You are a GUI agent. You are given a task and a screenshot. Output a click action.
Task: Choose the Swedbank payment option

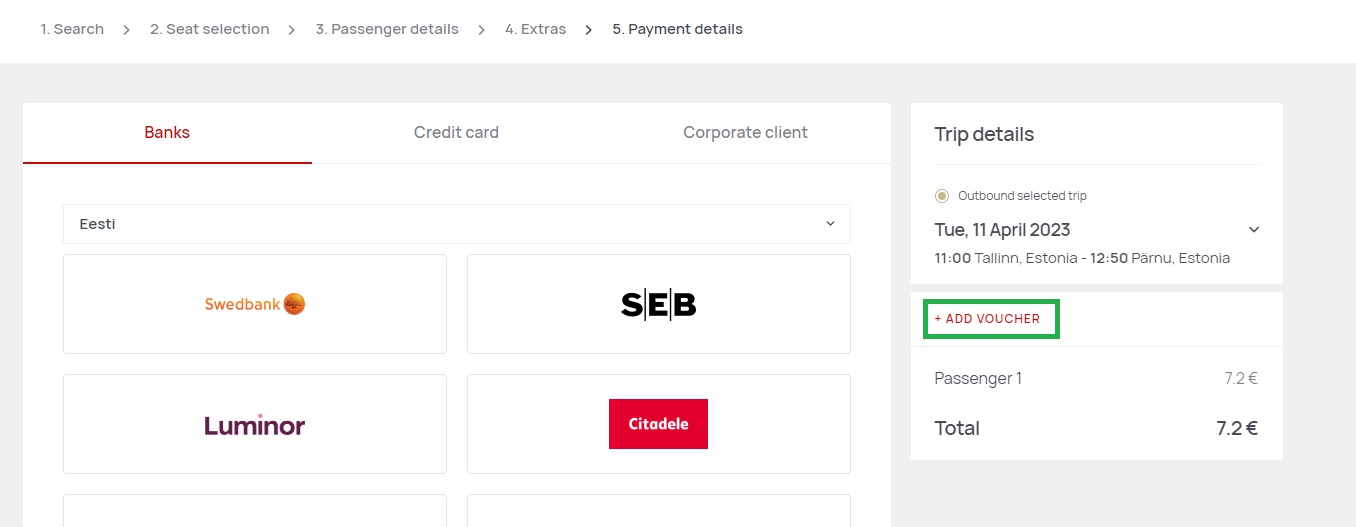click(x=255, y=304)
